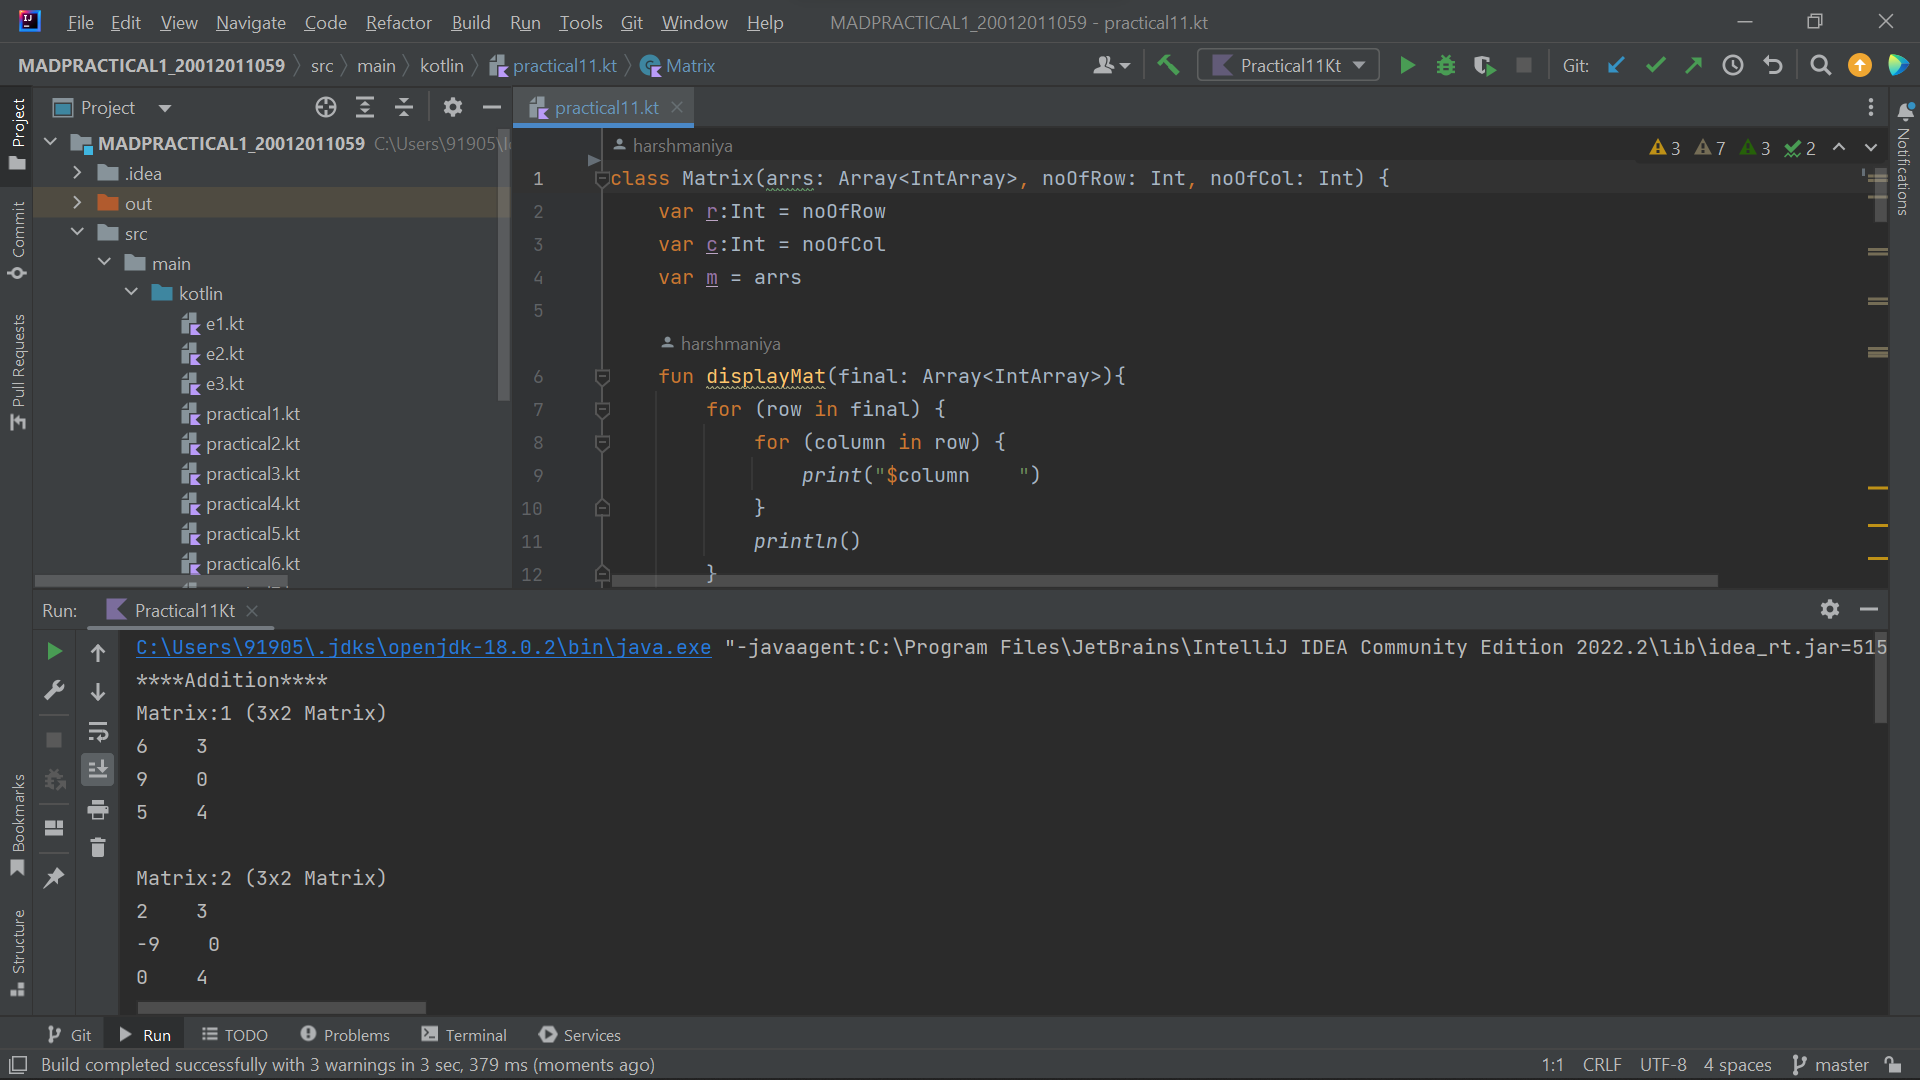
Task: Collapse the src folder
Action: pyautogui.click(x=77, y=233)
